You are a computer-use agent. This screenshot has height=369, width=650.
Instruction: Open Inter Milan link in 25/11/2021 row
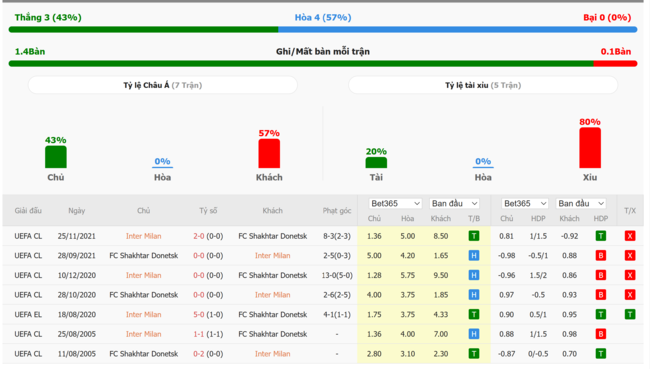pyautogui.click(x=143, y=236)
